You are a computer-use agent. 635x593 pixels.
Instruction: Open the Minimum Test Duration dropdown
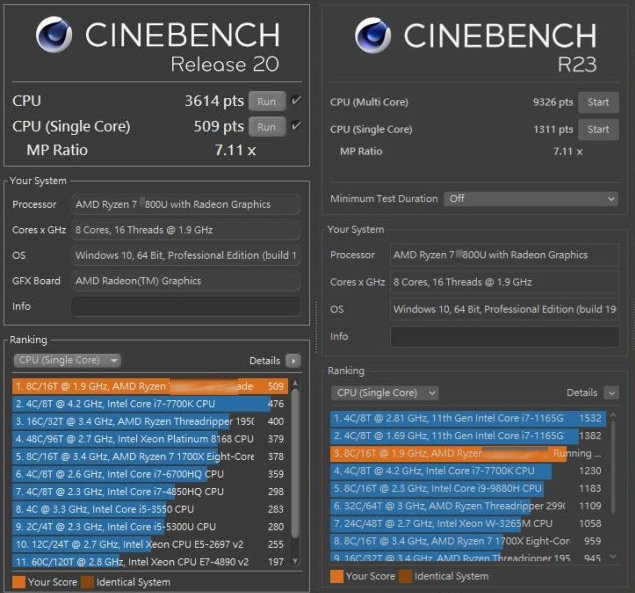tap(531, 199)
